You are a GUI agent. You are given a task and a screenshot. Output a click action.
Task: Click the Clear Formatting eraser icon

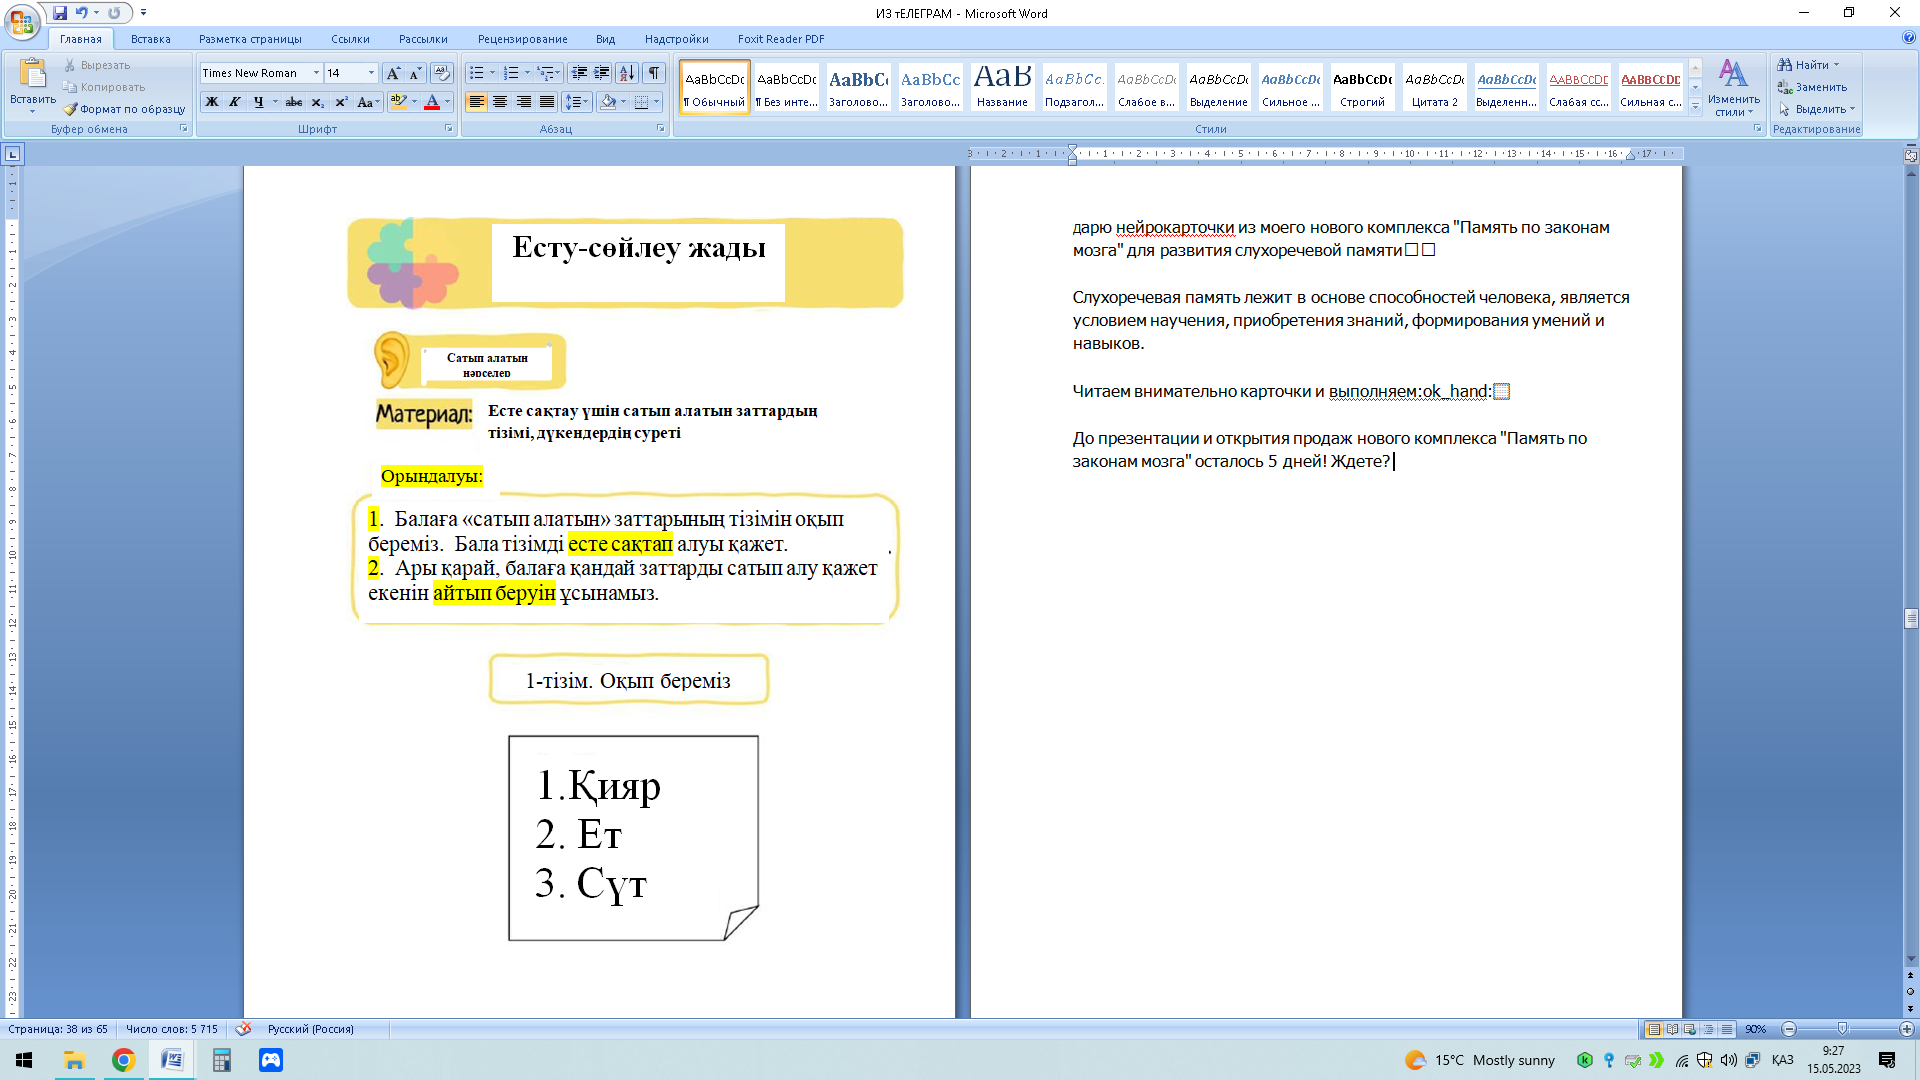(442, 73)
